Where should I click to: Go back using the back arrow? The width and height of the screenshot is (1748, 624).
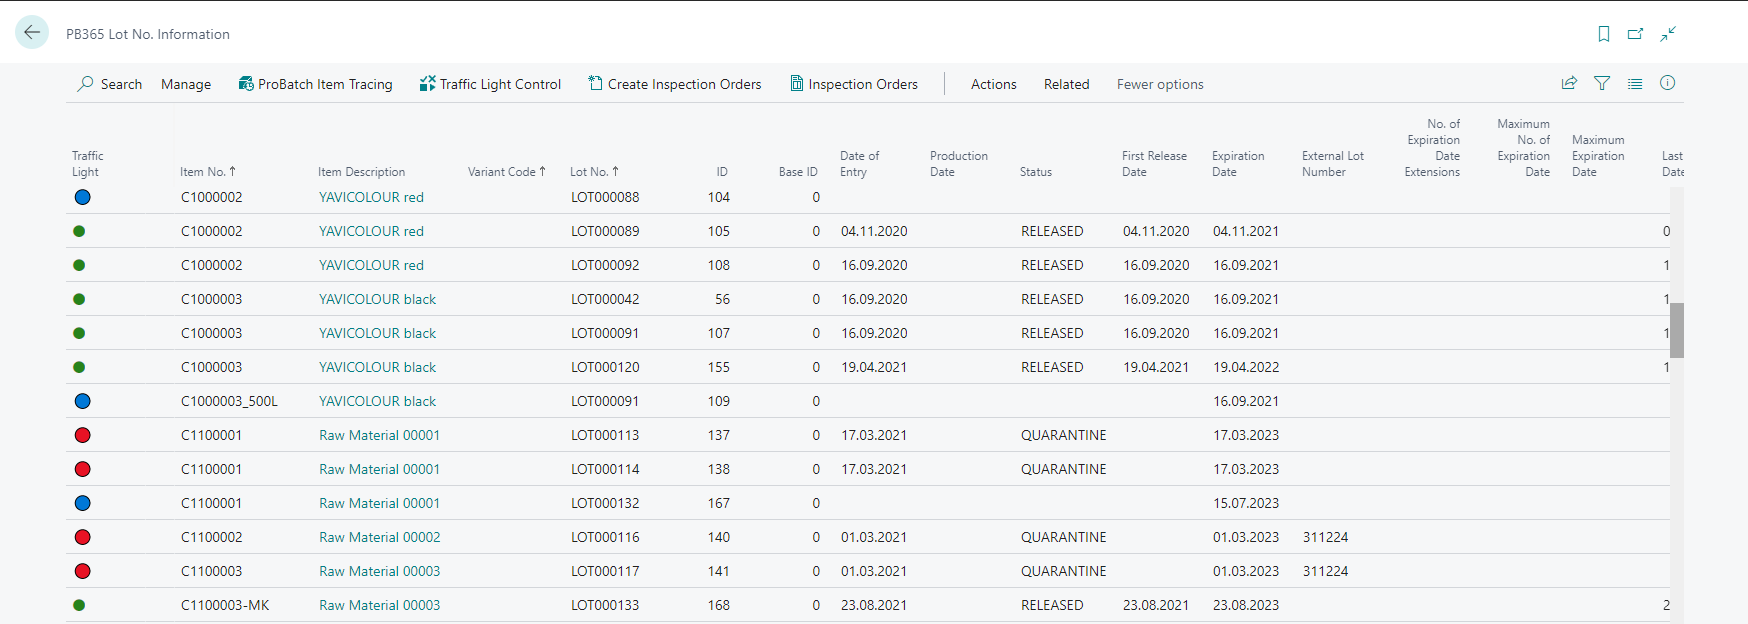click(32, 32)
